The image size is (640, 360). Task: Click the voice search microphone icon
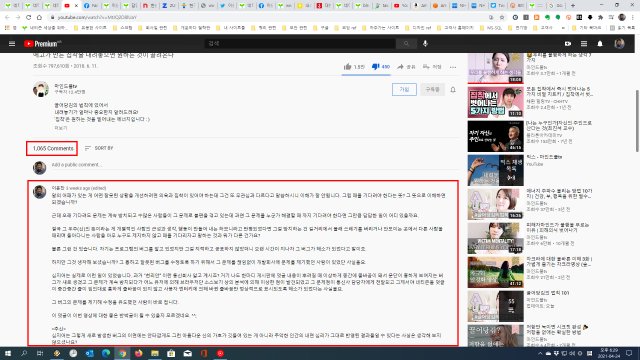[x=425, y=43]
